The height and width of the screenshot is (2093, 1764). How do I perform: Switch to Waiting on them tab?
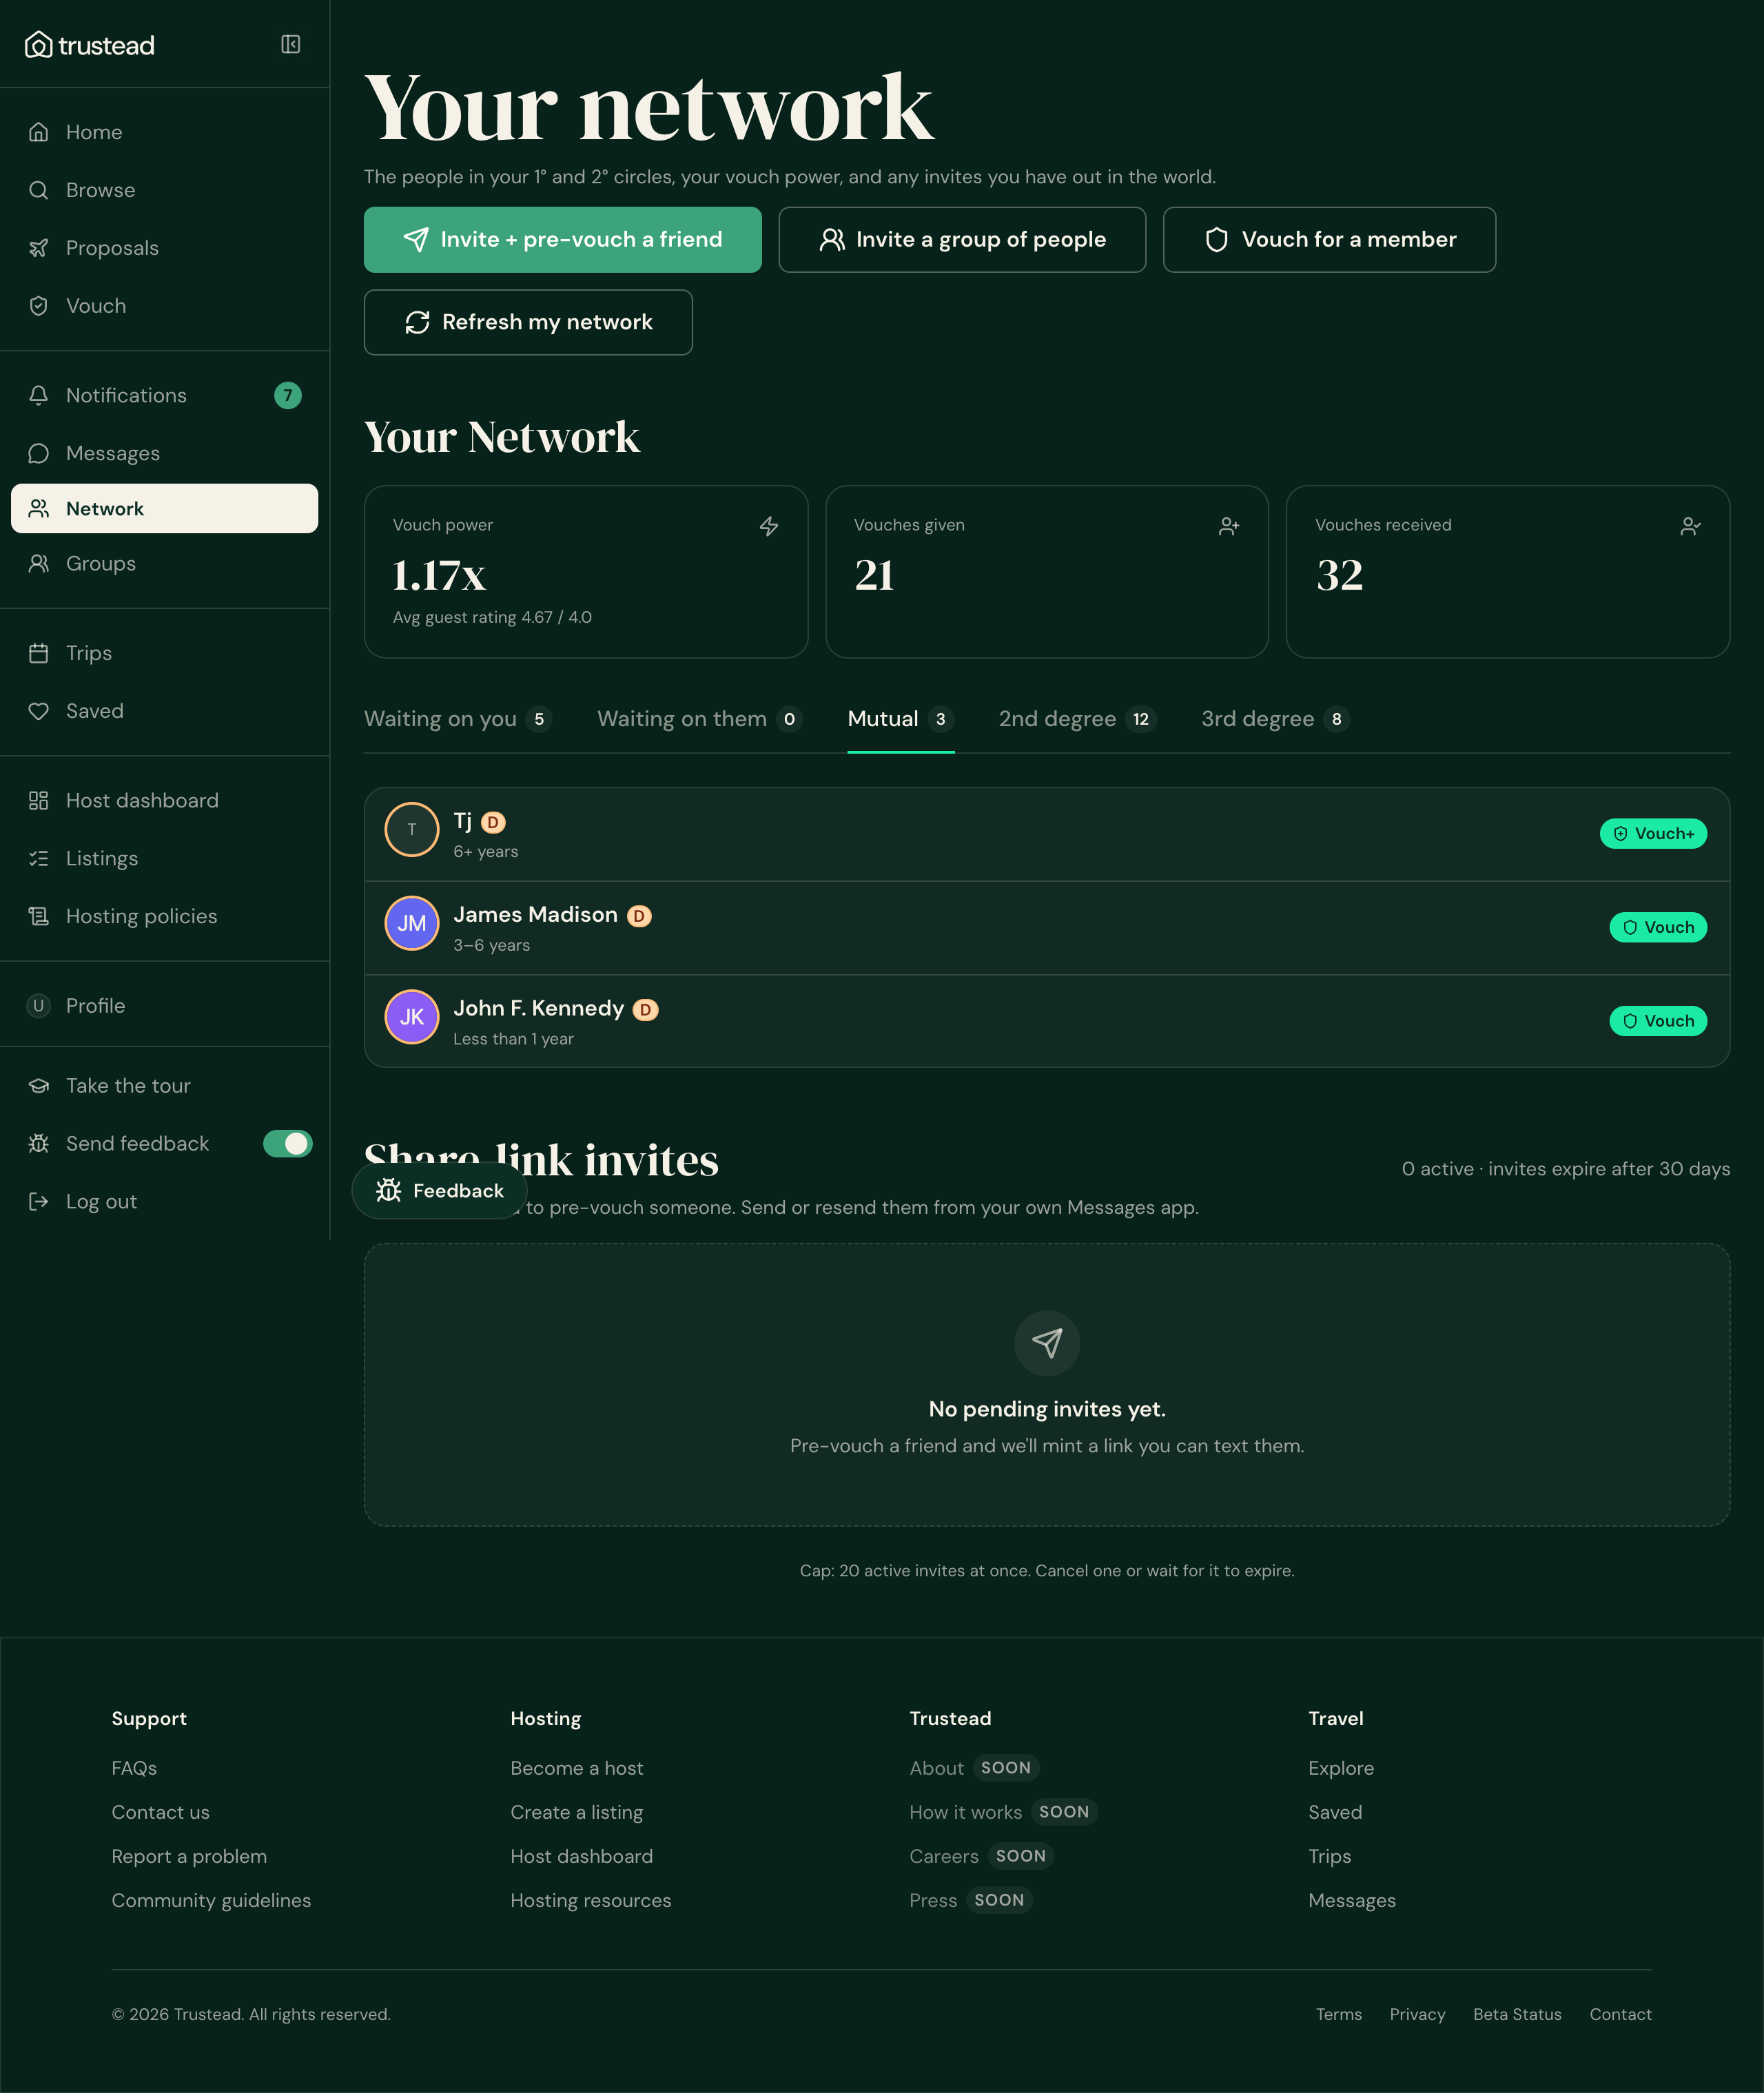point(699,719)
